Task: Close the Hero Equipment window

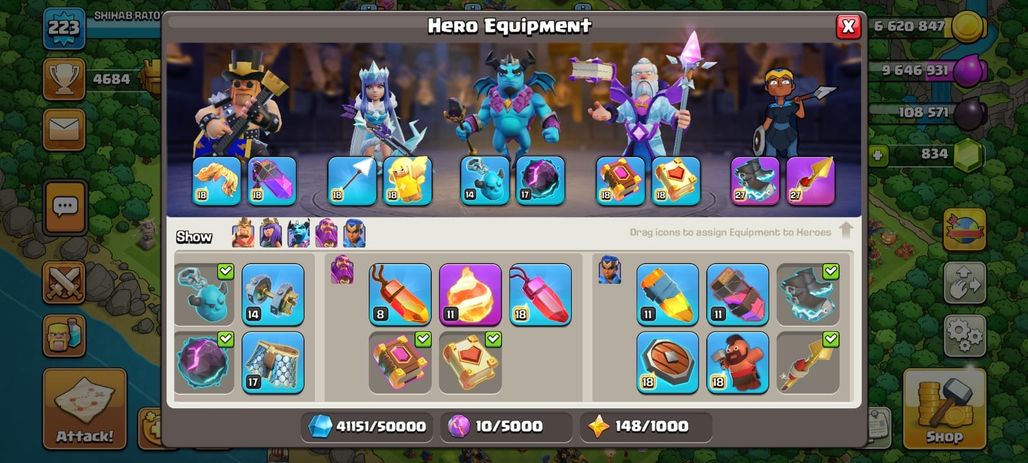Action: coord(848,26)
